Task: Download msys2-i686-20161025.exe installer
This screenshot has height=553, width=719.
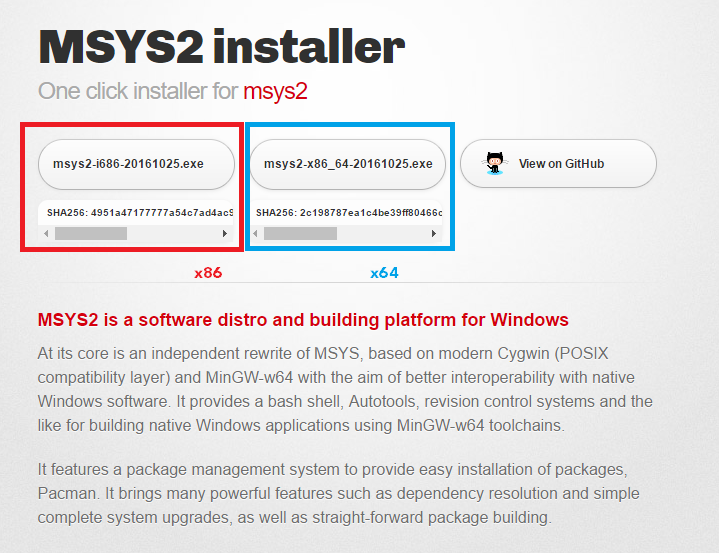Action: click(x=136, y=164)
